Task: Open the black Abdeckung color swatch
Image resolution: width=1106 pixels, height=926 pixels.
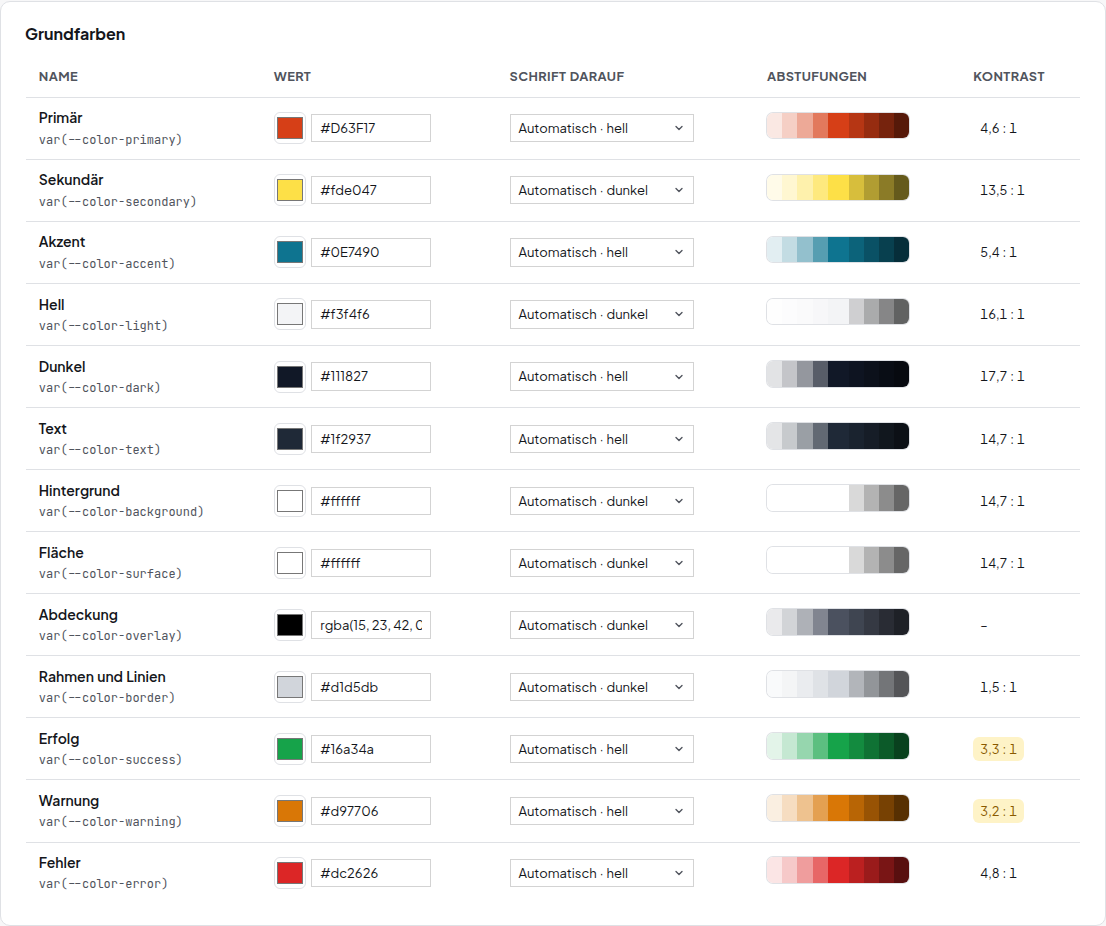Action: [x=290, y=625]
